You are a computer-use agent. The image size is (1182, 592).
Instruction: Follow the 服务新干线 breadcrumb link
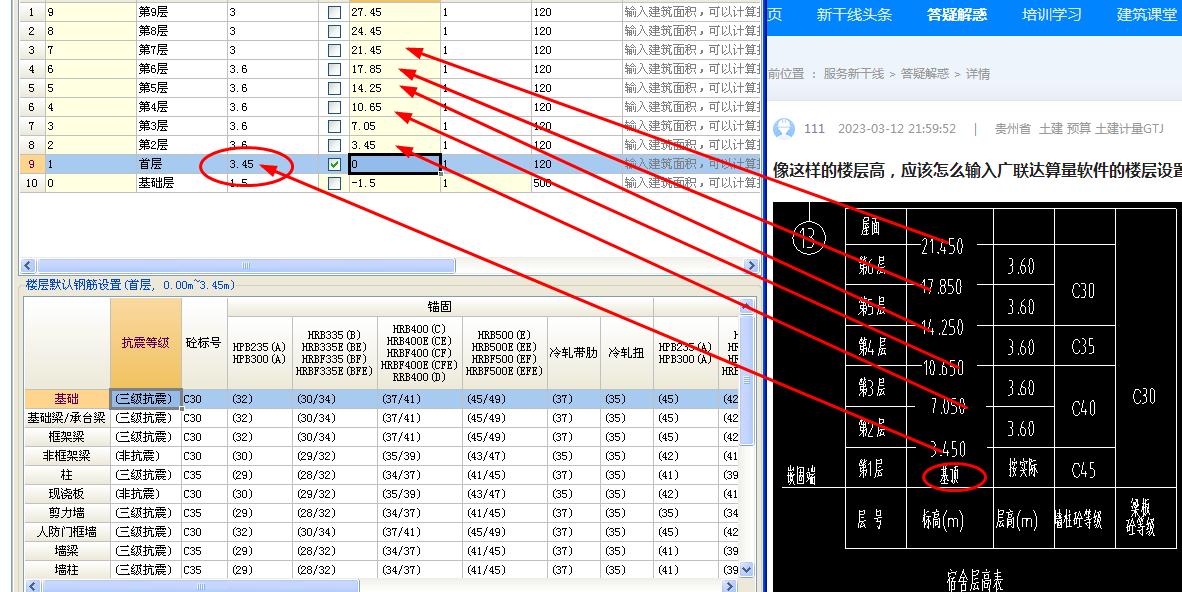(853, 74)
